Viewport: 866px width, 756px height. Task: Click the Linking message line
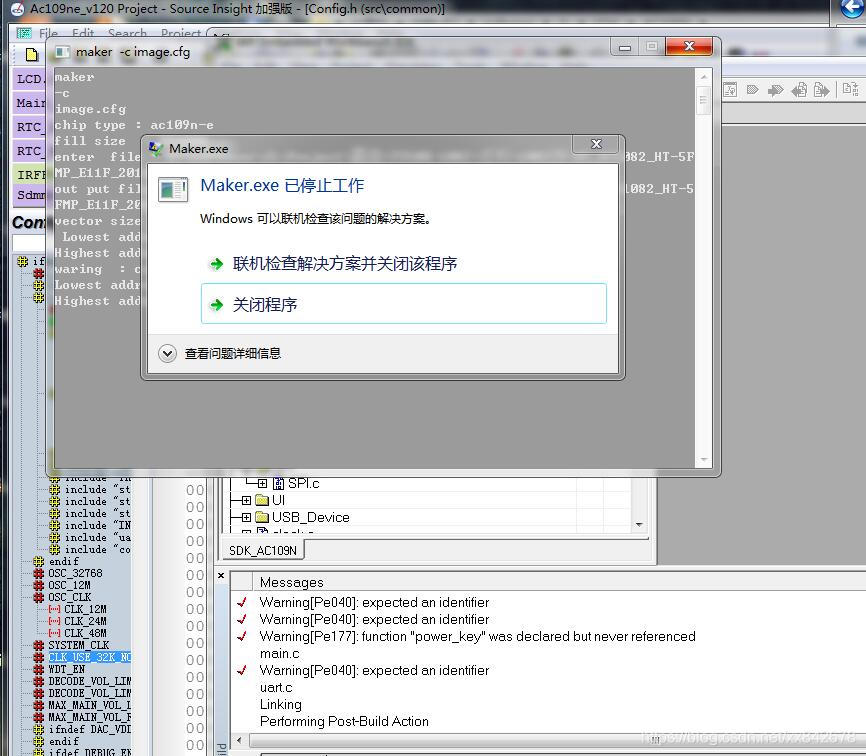(281, 705)
